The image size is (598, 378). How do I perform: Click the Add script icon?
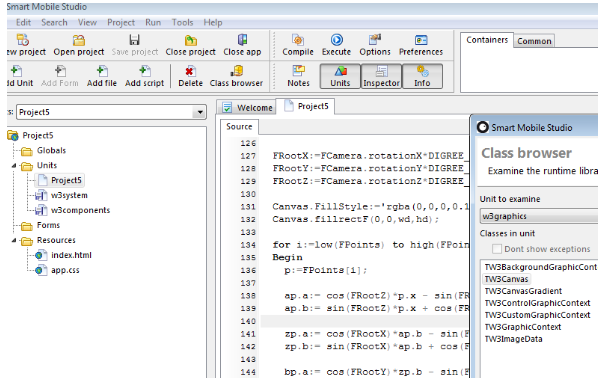click(145, 71)
